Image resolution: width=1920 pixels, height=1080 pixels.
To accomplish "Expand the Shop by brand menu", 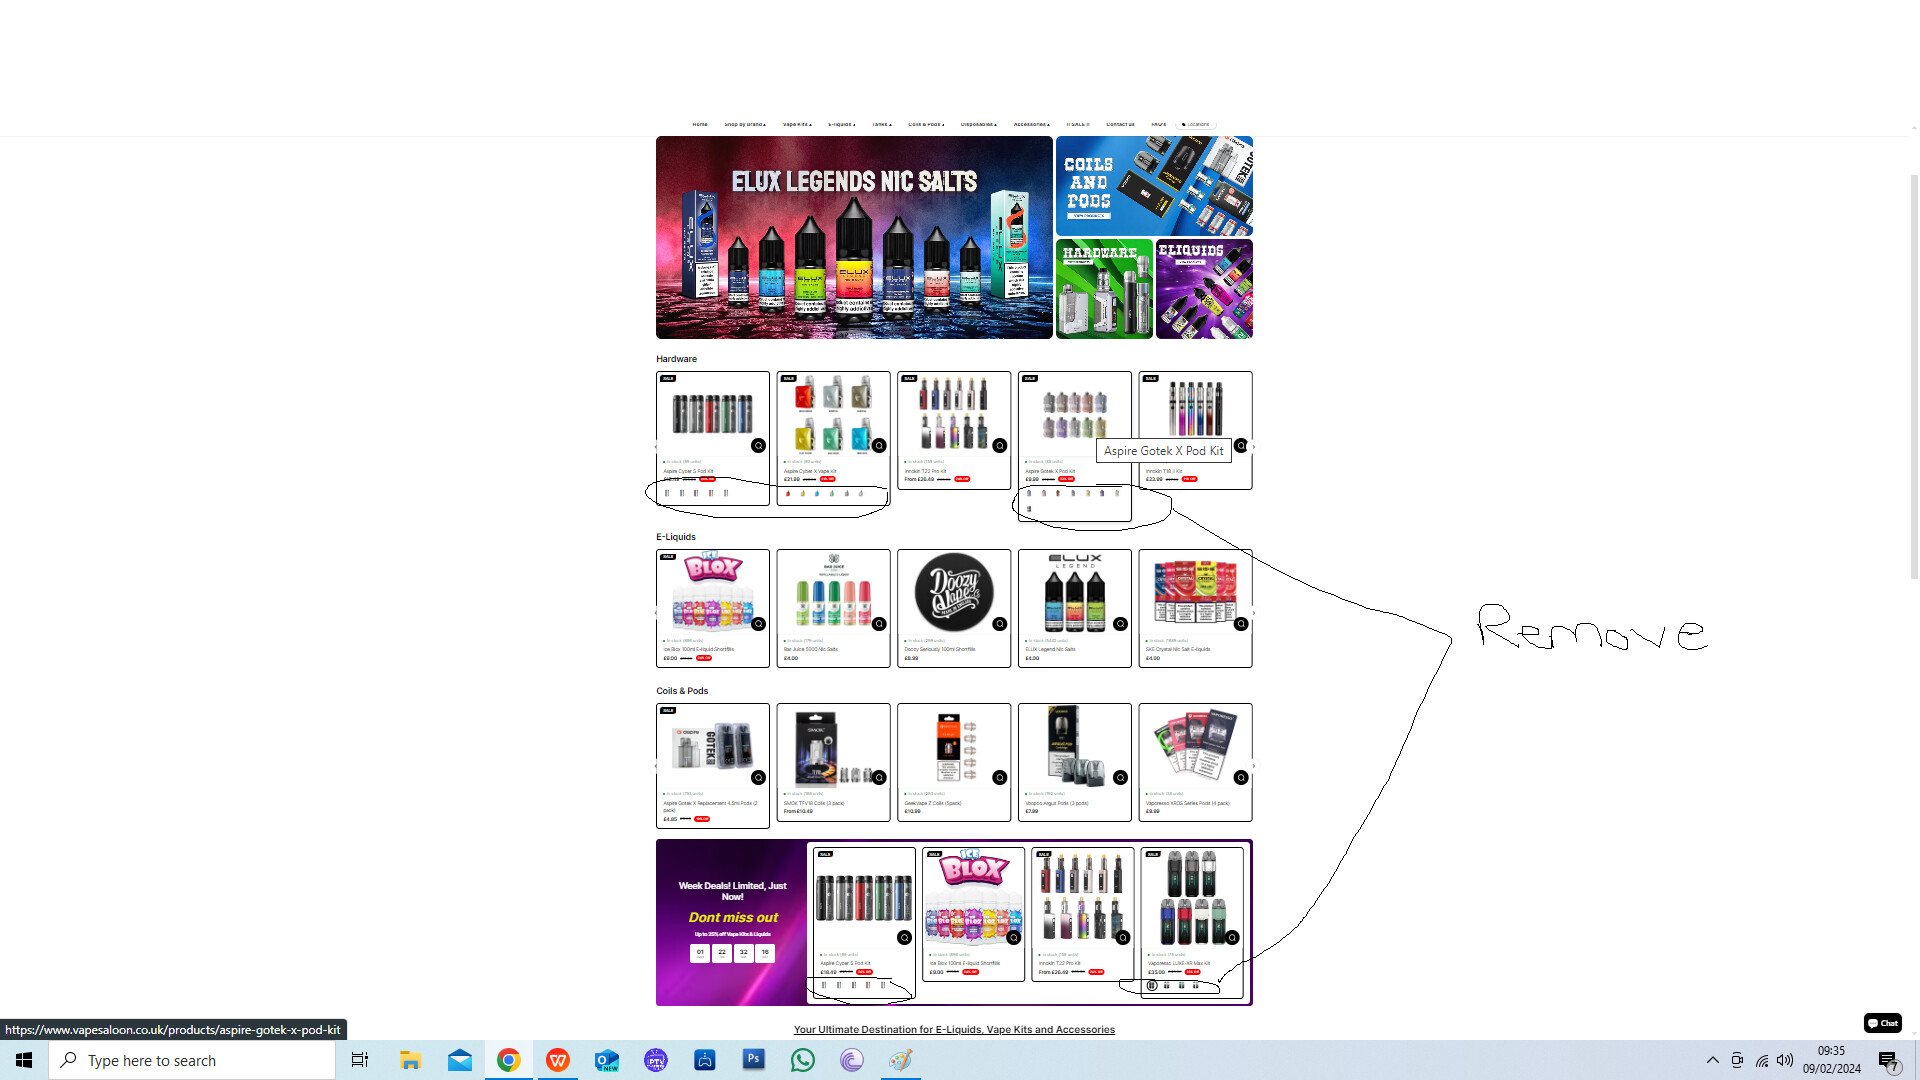I will click(x=745, y=125).
